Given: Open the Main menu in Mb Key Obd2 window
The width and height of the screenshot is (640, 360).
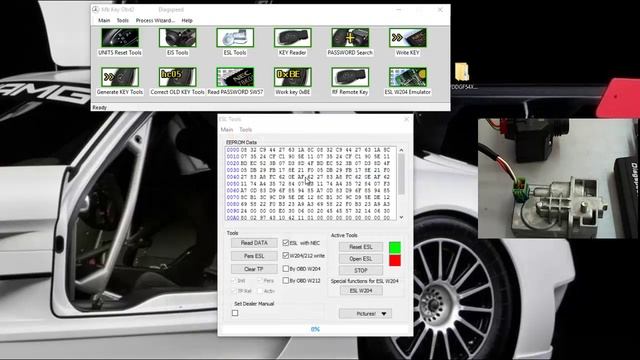Looking at the screenshot, I should click(104, 20).
